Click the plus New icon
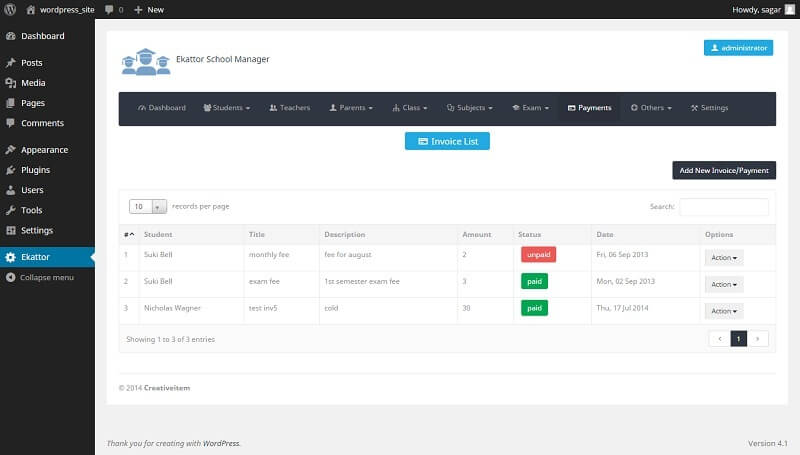The image size is (800, 455). 138,10
